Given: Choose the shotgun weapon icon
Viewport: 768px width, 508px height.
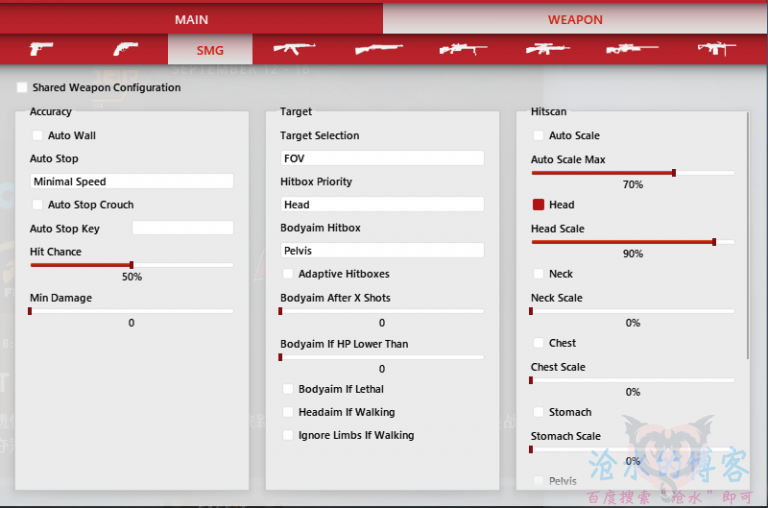Looking at the screenshot, I should [x=379, y=49].
